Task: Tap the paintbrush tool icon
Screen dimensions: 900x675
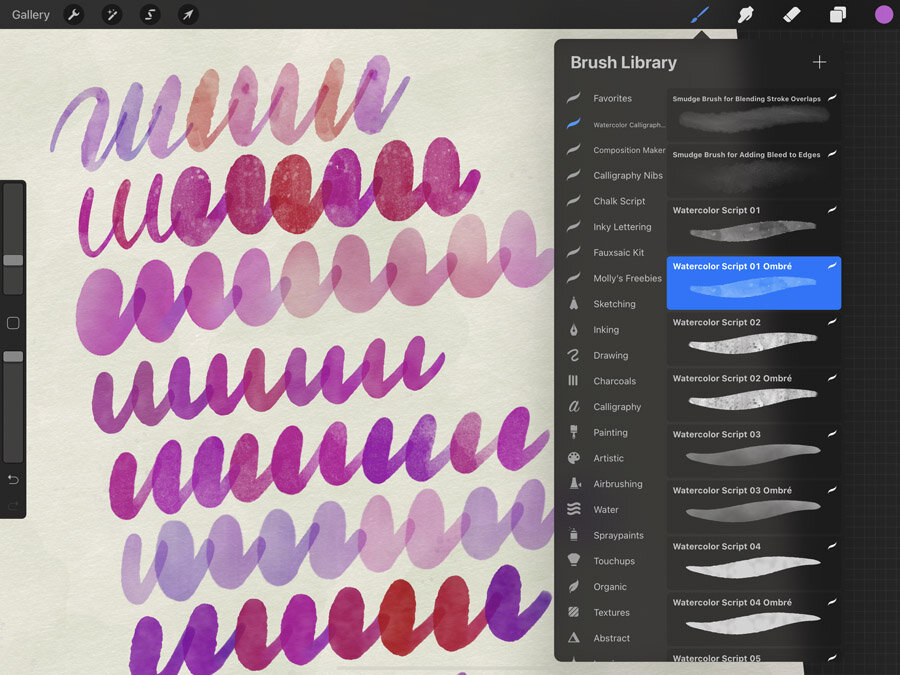Action: tap(701, 15)
